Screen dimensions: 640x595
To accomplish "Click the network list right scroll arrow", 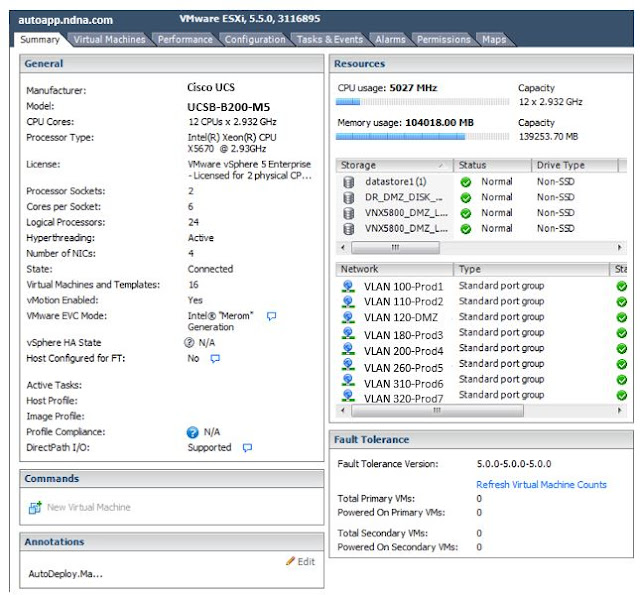I will pos(620,411).
